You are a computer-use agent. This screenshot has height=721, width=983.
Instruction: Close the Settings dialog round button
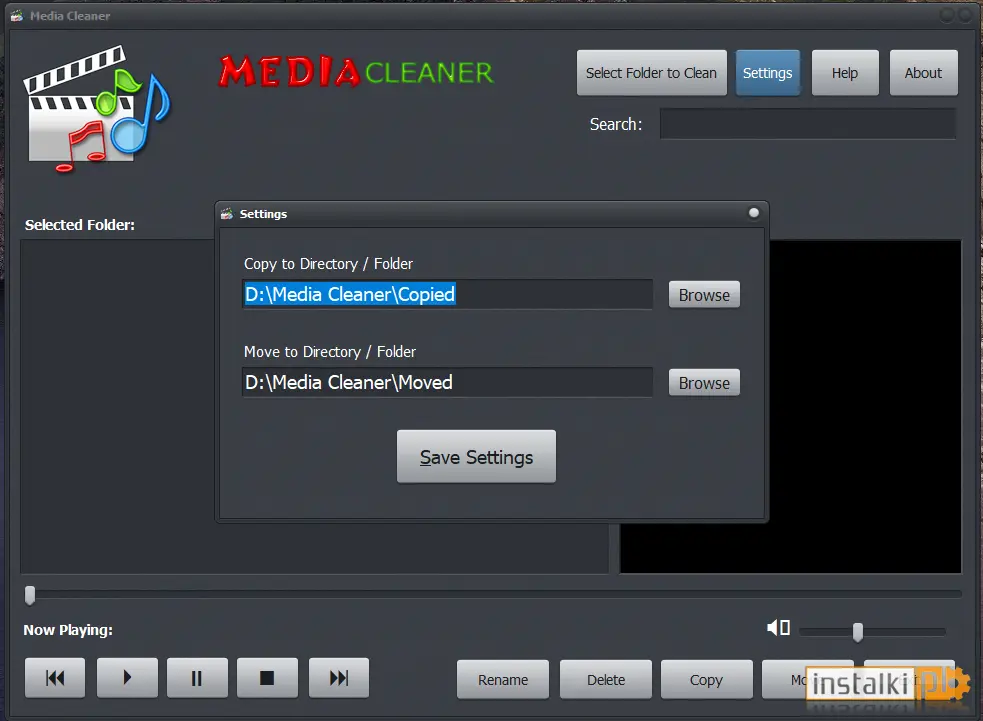(x=754, y=213)
